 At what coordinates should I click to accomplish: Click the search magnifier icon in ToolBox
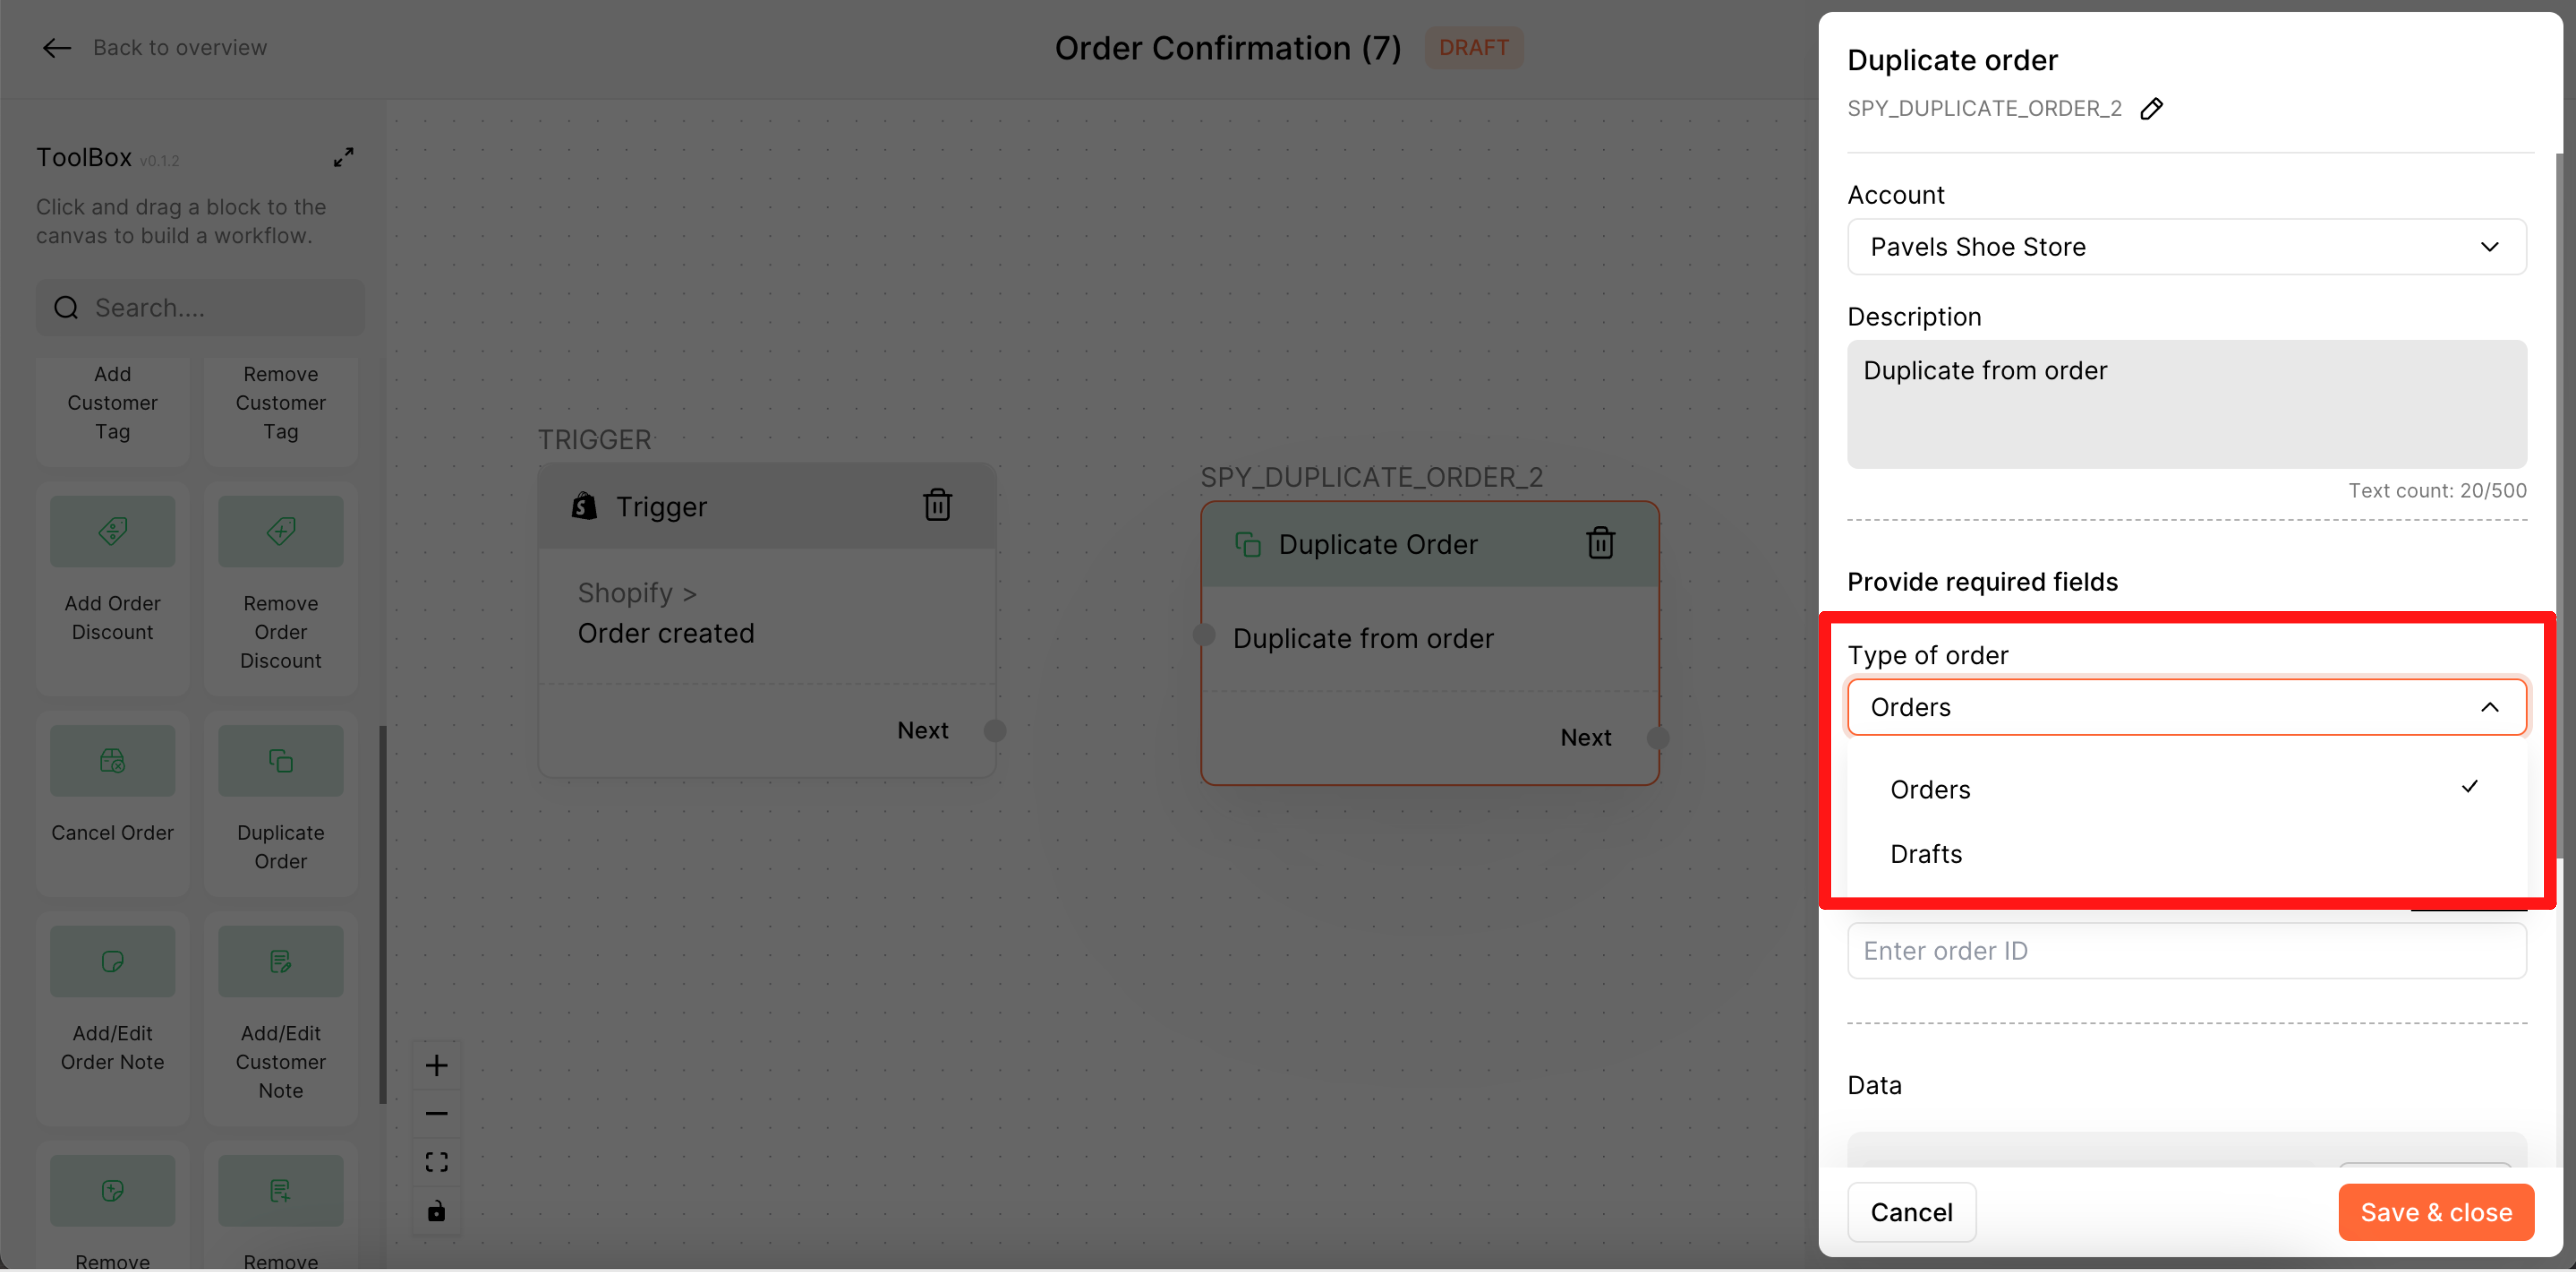66,308
